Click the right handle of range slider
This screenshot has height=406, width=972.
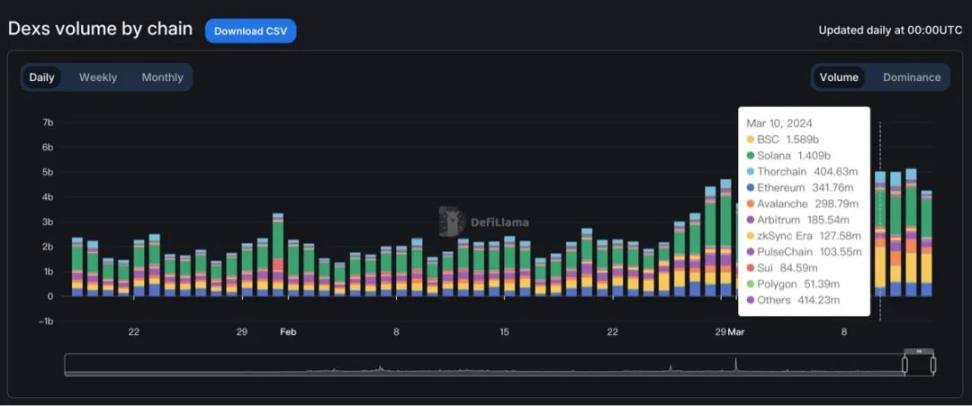(934, 365)
